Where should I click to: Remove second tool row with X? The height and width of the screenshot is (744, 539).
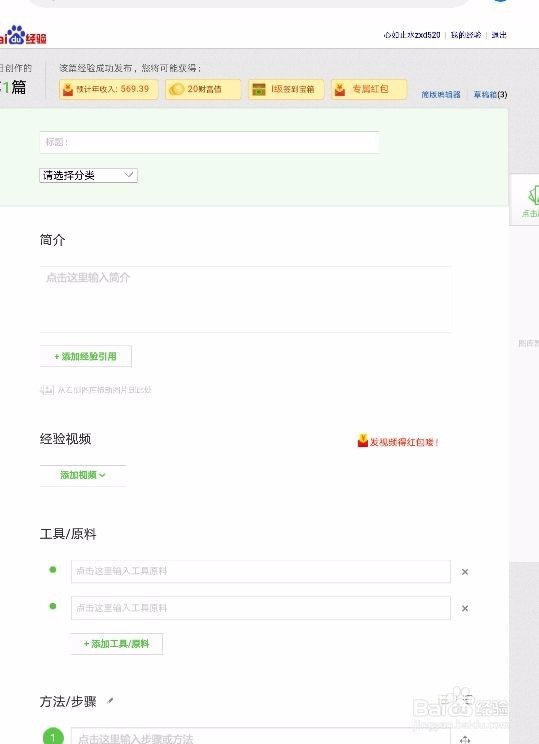(x=465, y=608)
